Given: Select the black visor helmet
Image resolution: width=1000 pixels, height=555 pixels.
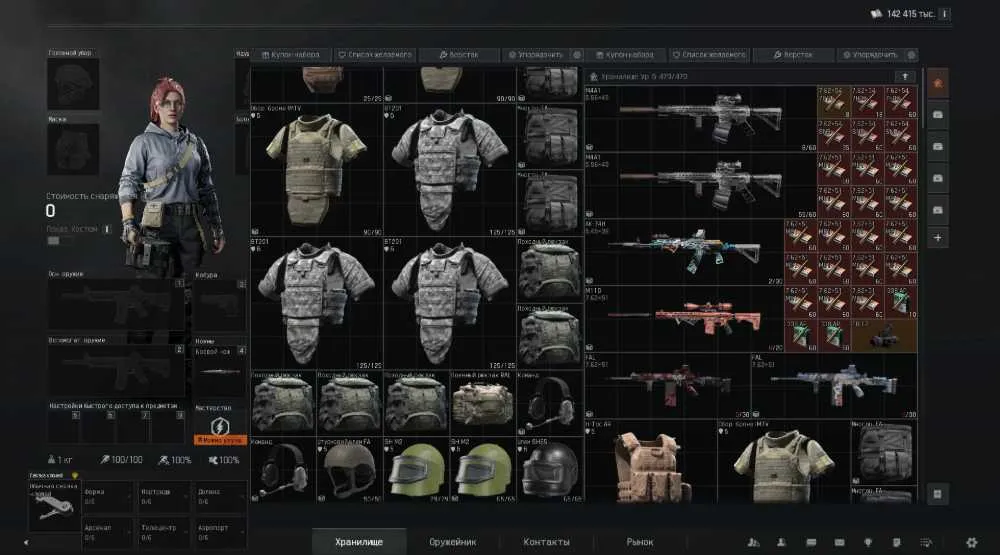Looking at the screenshot, I should (549, 469).
